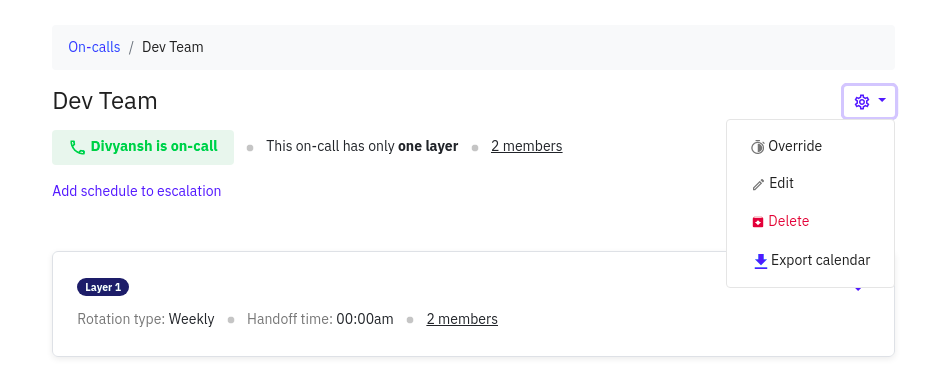Open Add schedule to escalation link
This screenshot has height=378, width=927.
coord(137,191)
